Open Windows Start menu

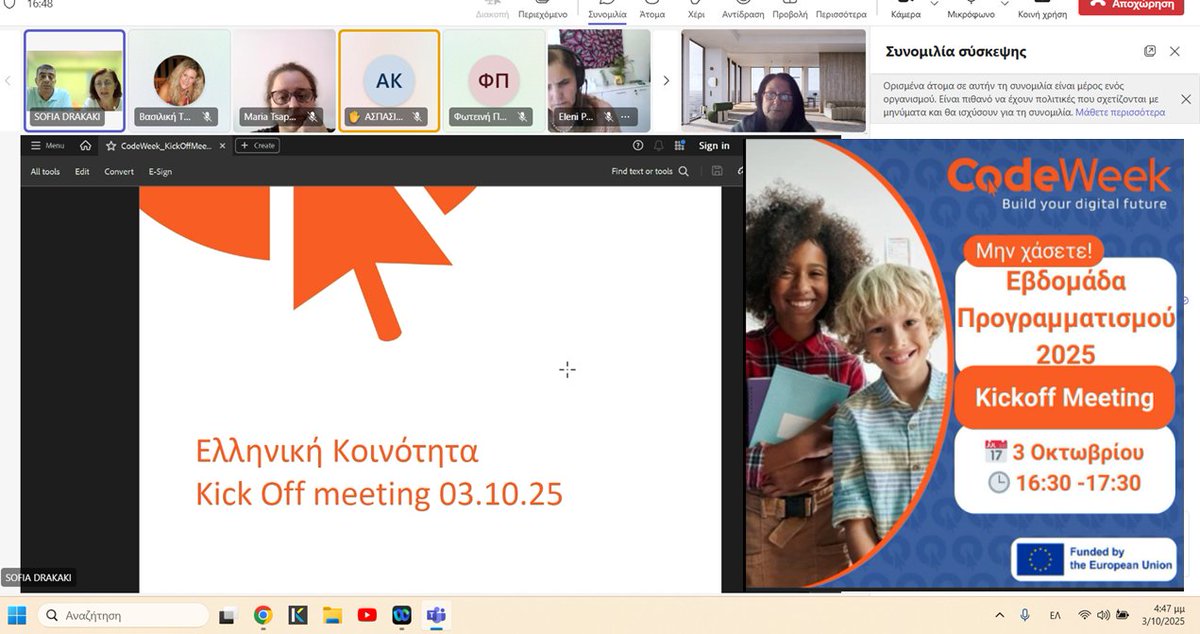coord(17,614)
